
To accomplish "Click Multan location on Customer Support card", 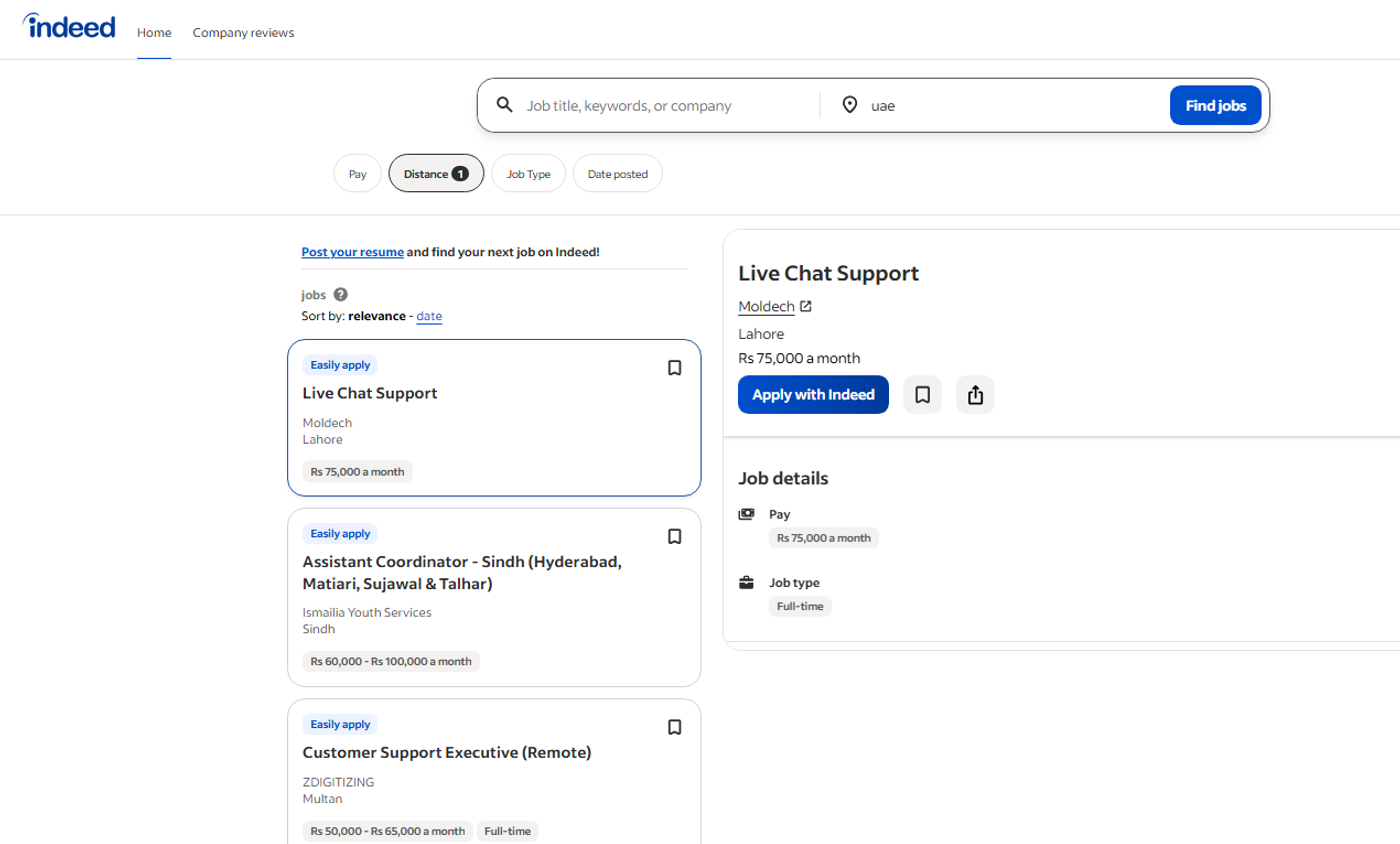I will pyautogui.click(x=322, y=799).
